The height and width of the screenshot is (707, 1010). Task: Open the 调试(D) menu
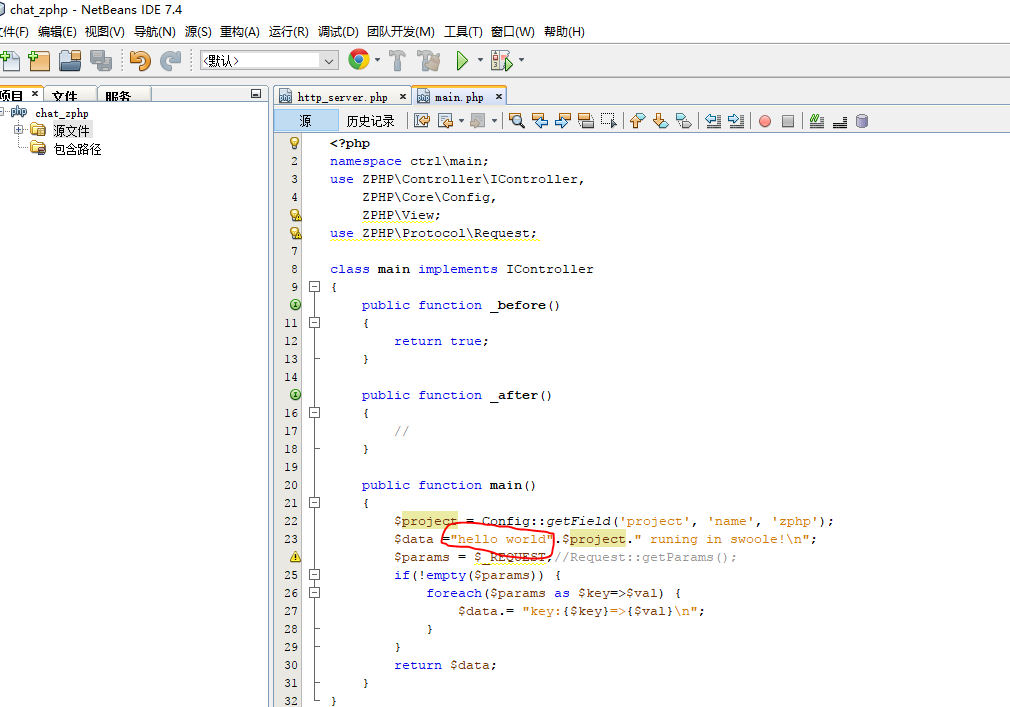point(338,32)
